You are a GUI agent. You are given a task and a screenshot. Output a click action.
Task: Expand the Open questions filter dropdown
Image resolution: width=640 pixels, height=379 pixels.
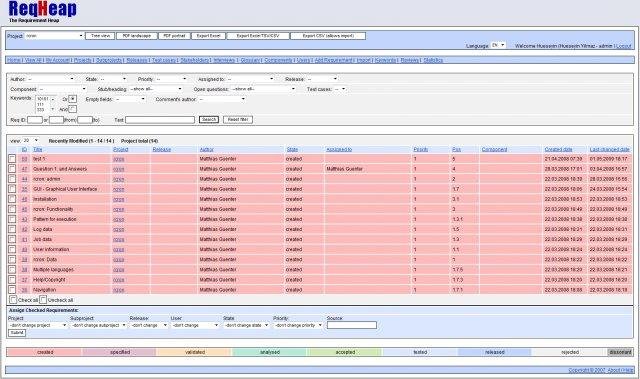[263, 89]
